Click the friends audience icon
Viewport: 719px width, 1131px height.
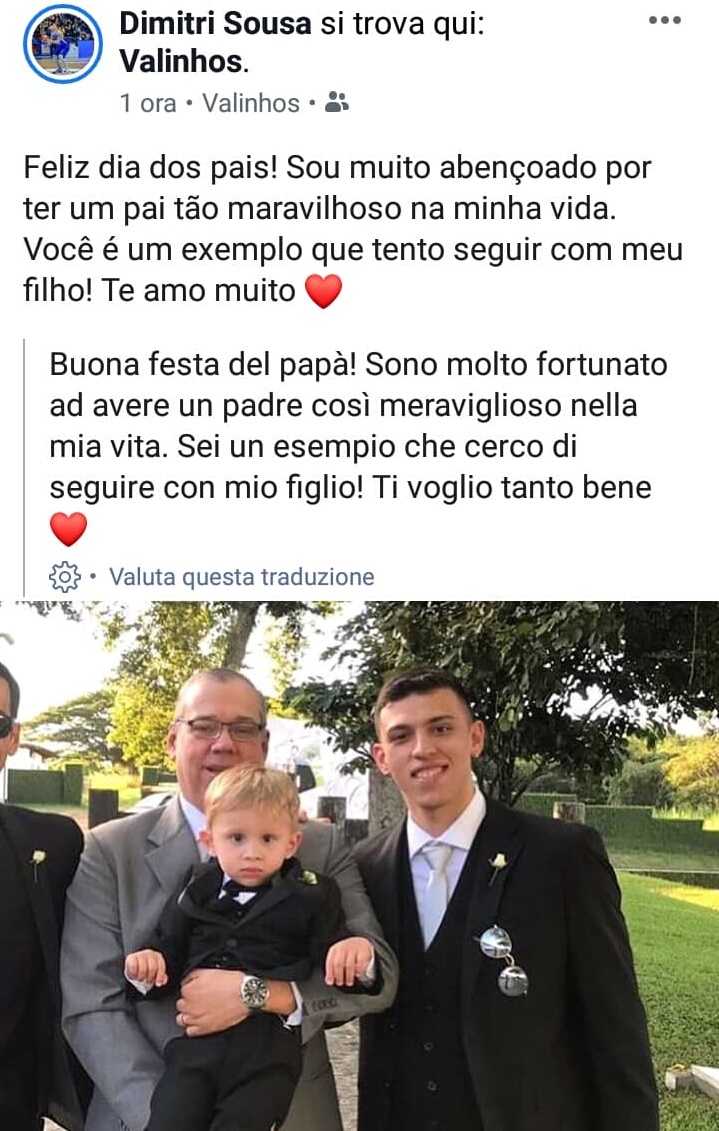(x=337, y=102)
